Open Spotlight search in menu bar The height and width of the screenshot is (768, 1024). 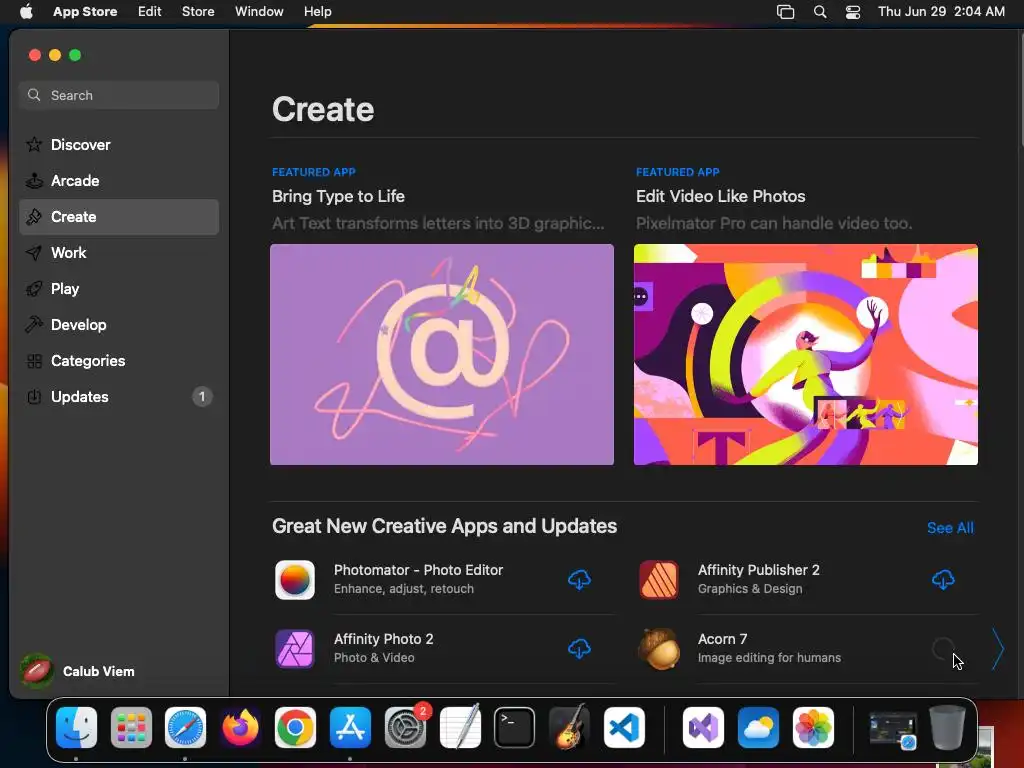820,12
